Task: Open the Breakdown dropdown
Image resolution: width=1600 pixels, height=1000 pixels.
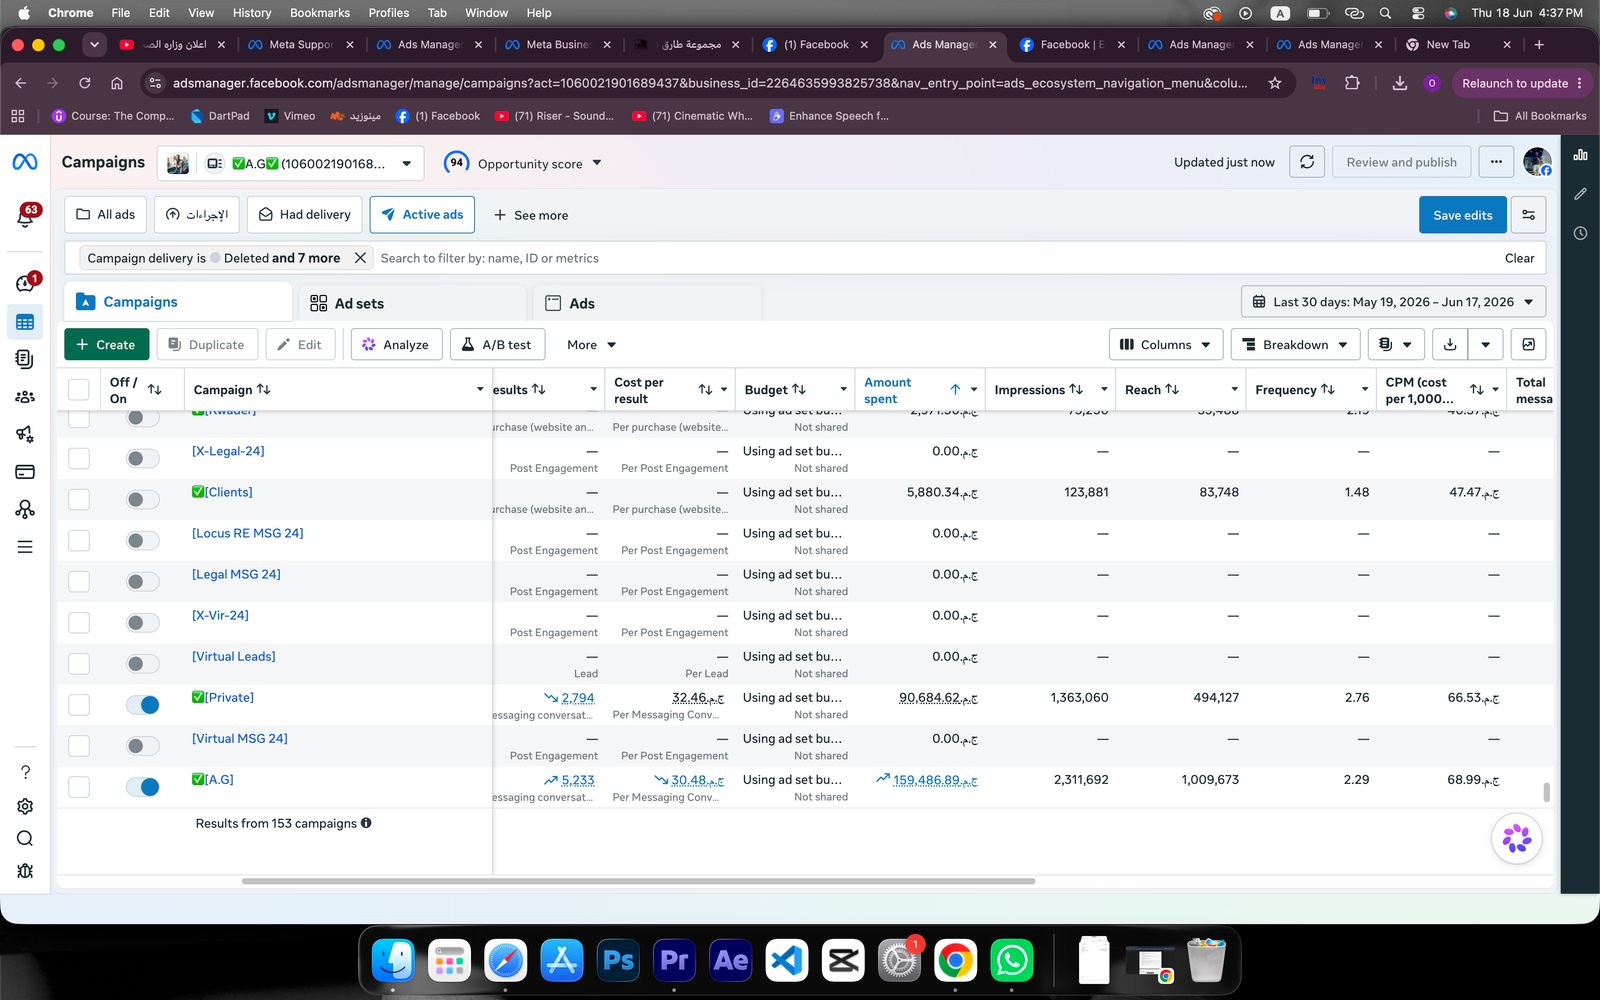Action: [1295, 344]
